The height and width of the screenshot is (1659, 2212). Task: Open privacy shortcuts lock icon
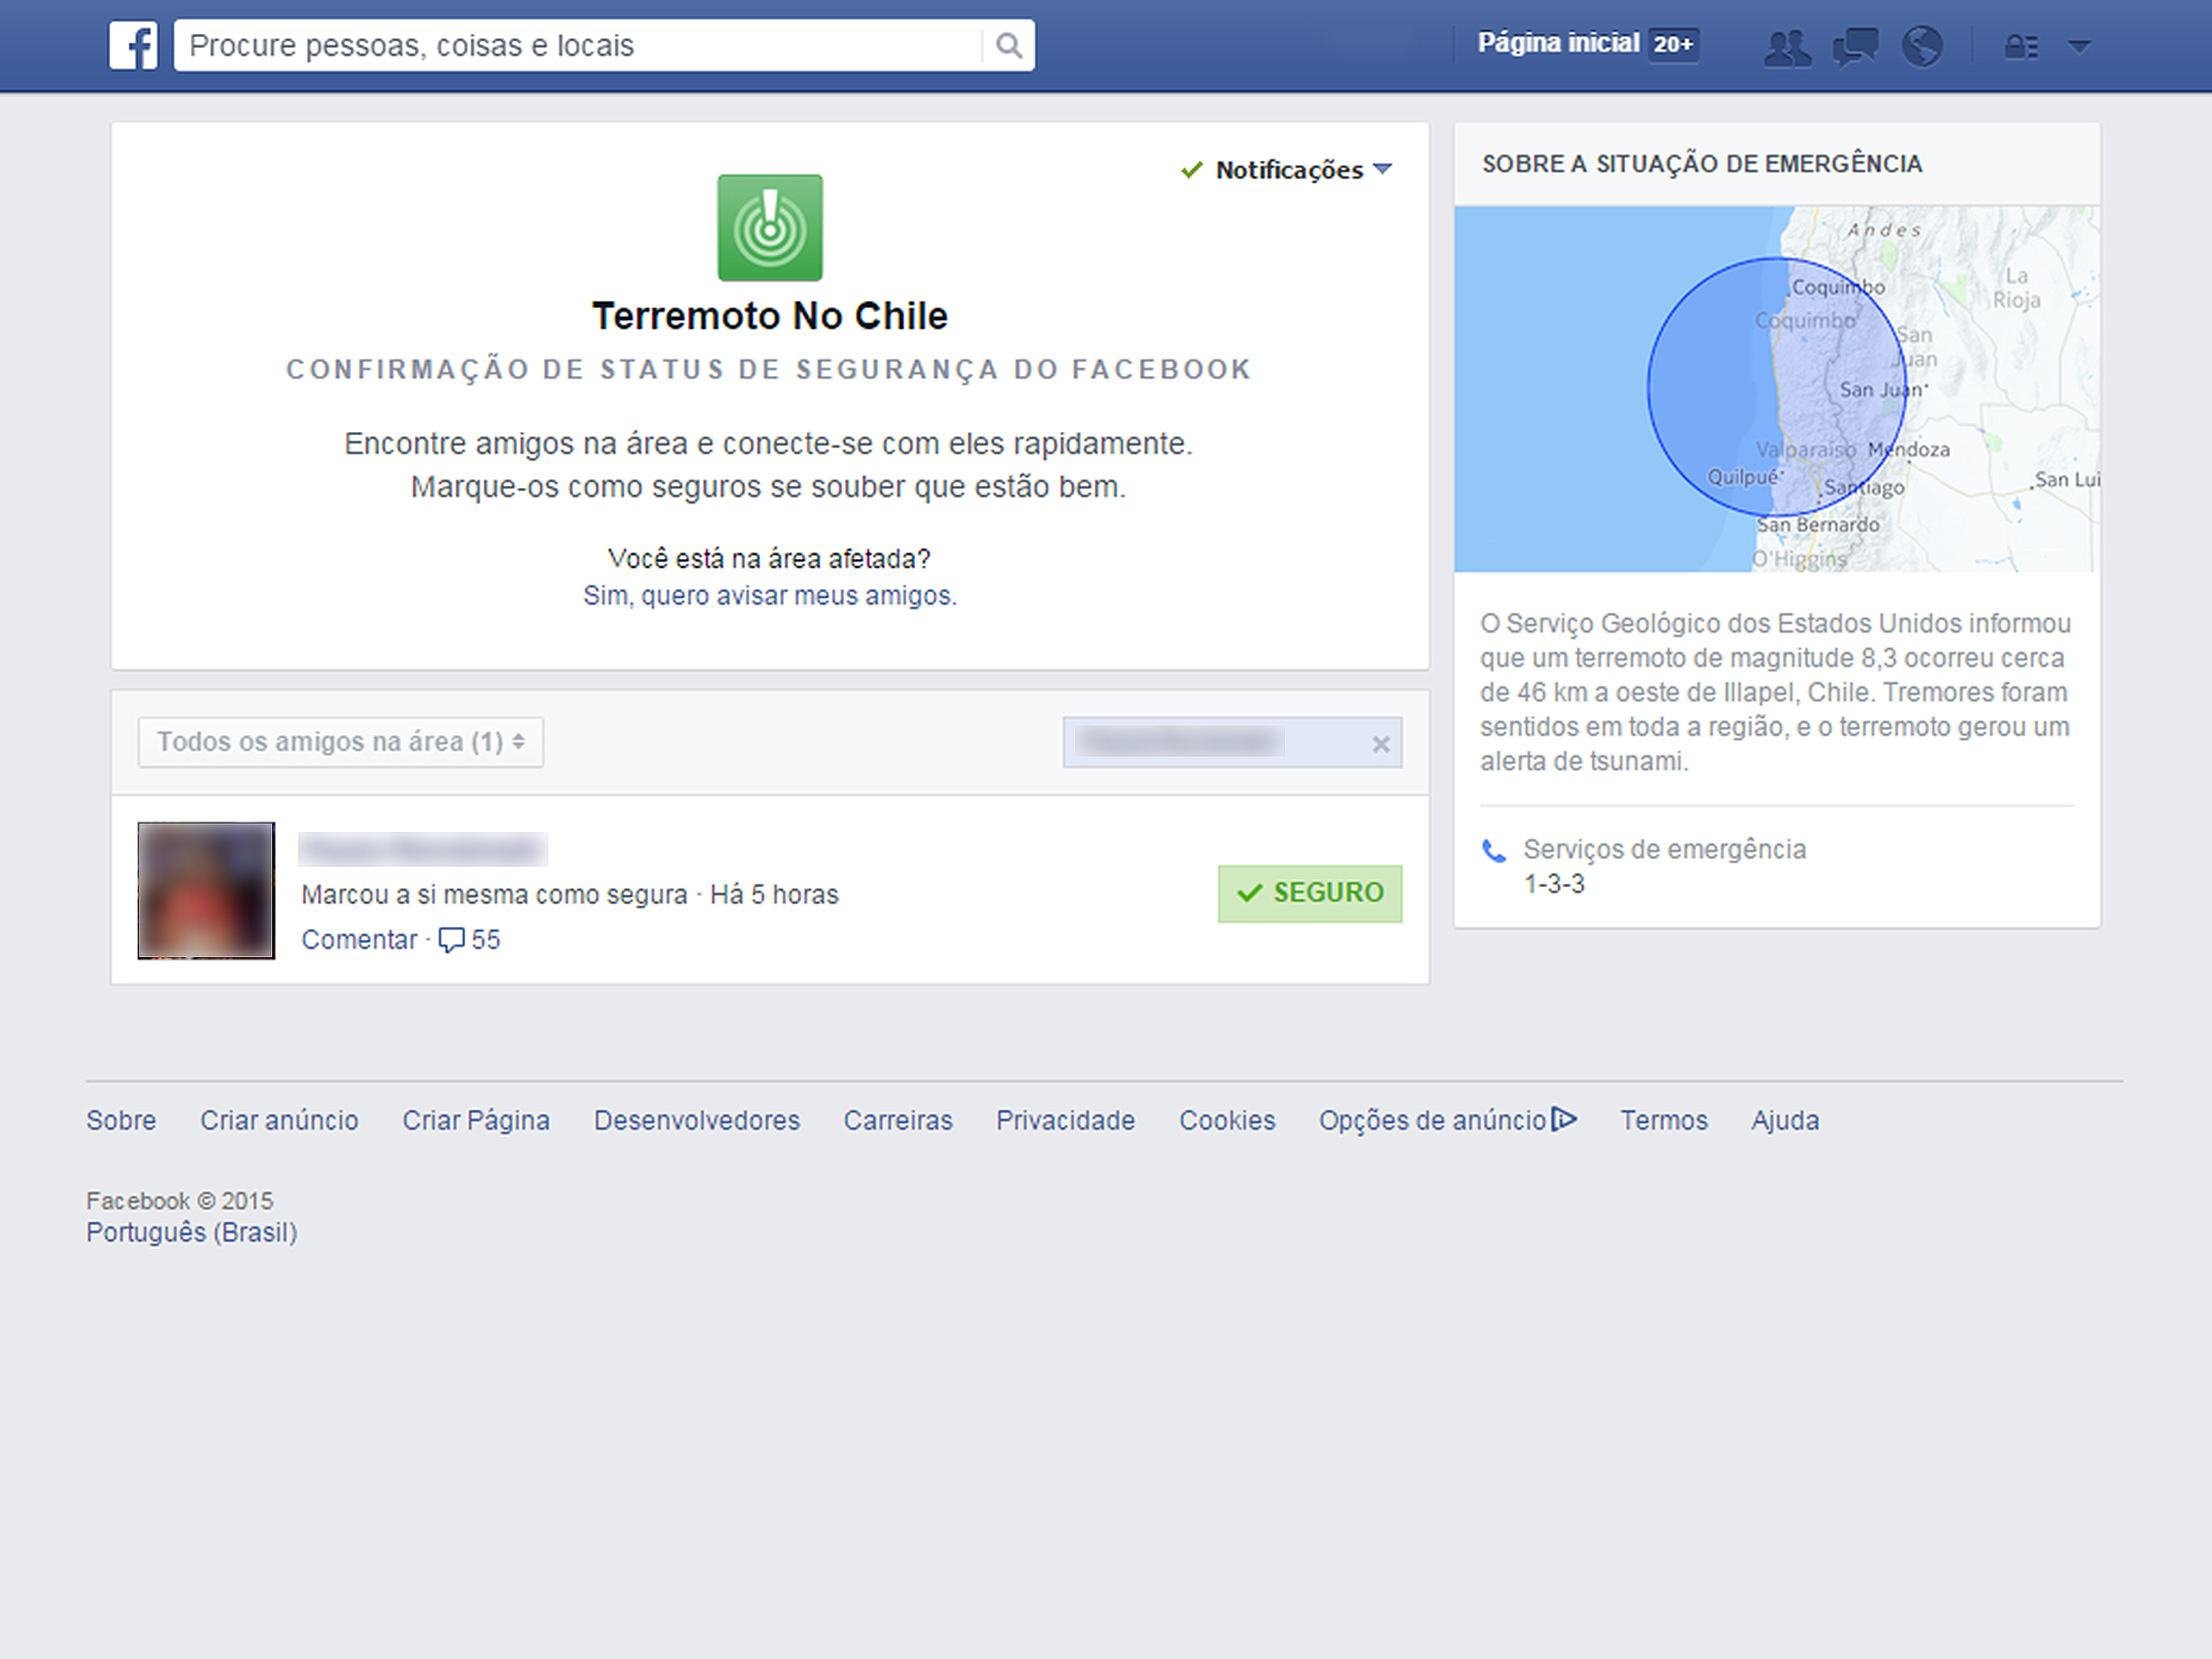[x=2021, y=46]
